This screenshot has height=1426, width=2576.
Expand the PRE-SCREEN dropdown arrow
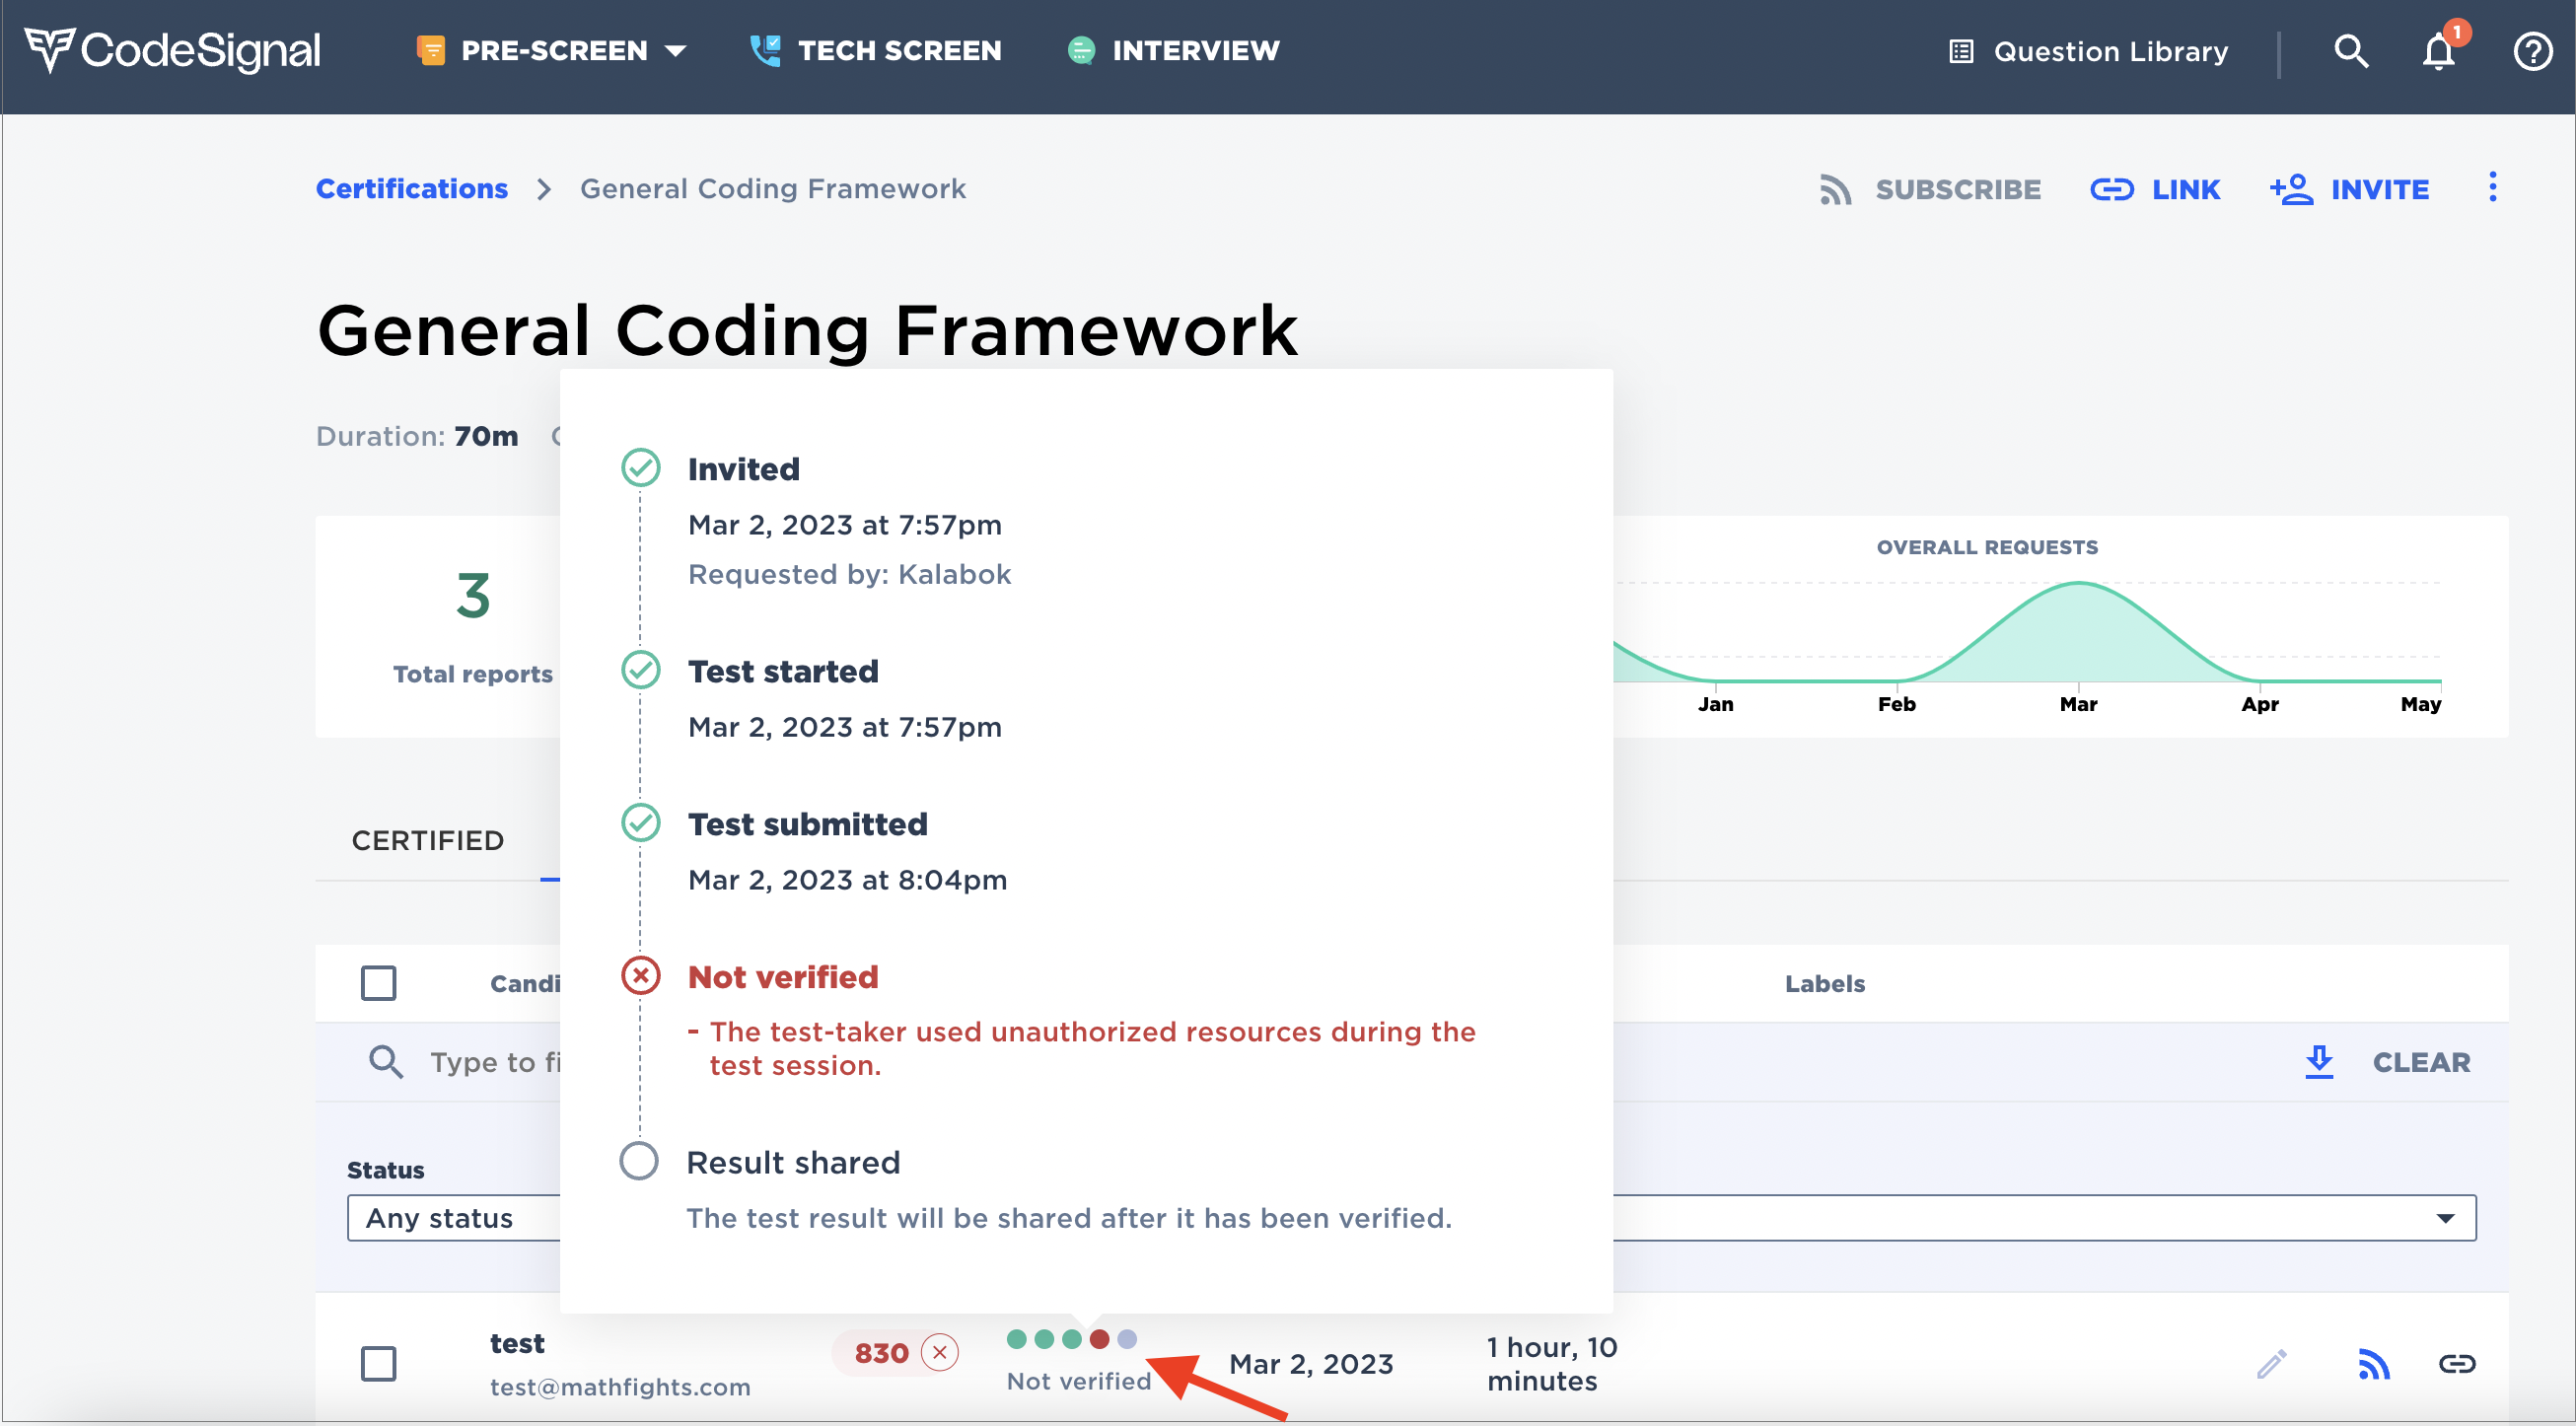pos(676,51)
